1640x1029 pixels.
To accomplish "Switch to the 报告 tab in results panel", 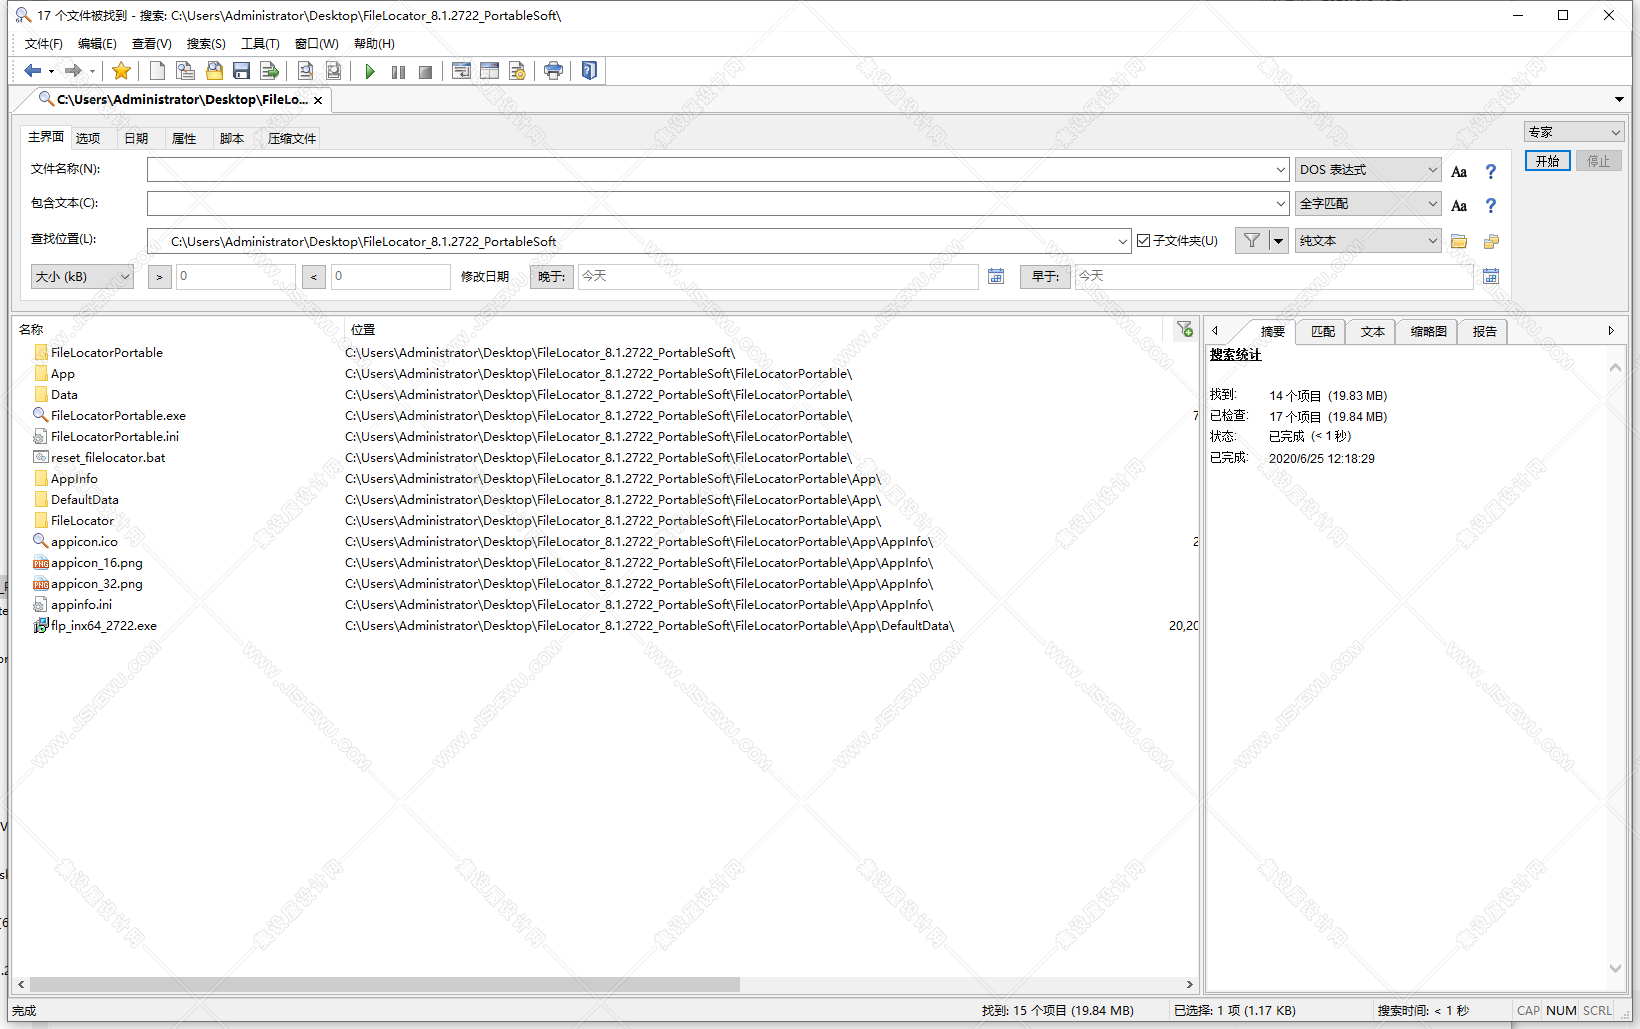I will point(1484,332).
